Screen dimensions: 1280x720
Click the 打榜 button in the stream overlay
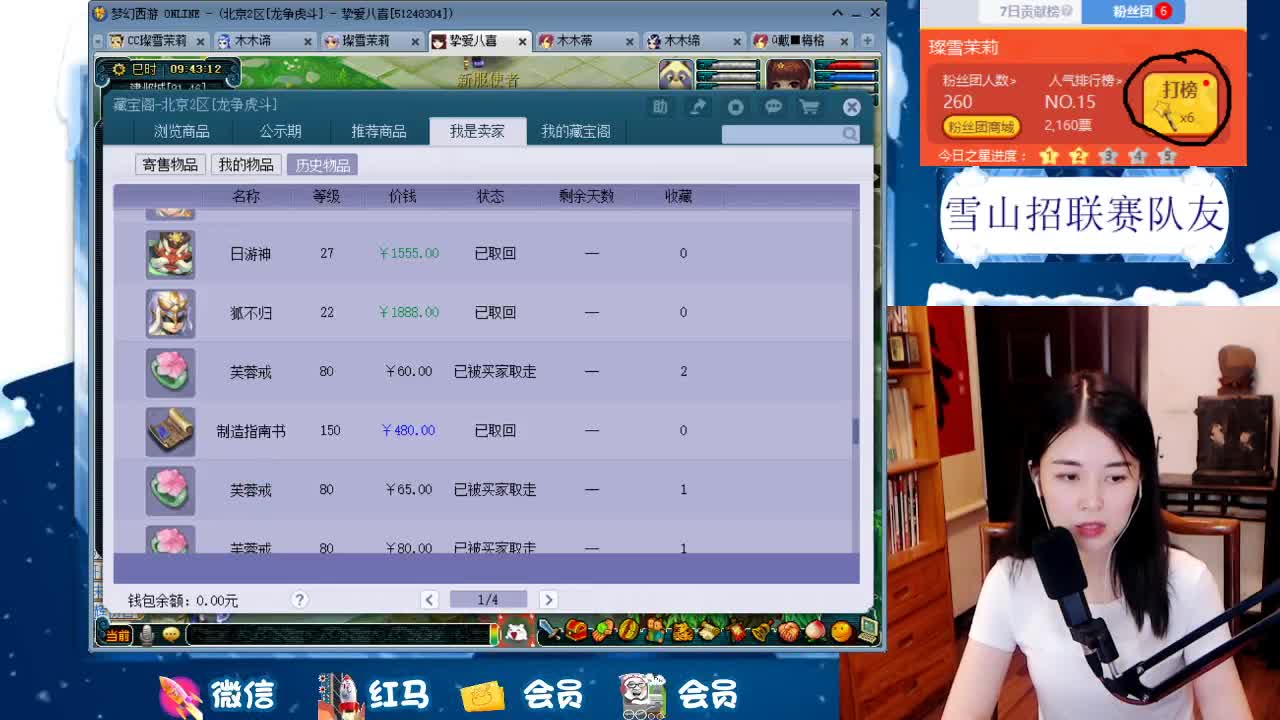[1182, 99]
